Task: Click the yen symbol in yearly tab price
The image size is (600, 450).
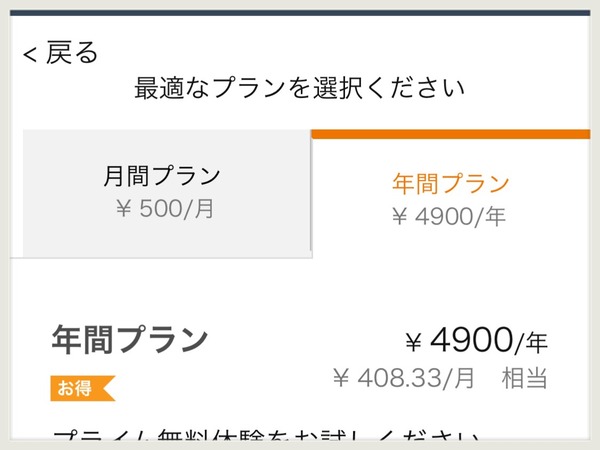Action: click(399, 217)
